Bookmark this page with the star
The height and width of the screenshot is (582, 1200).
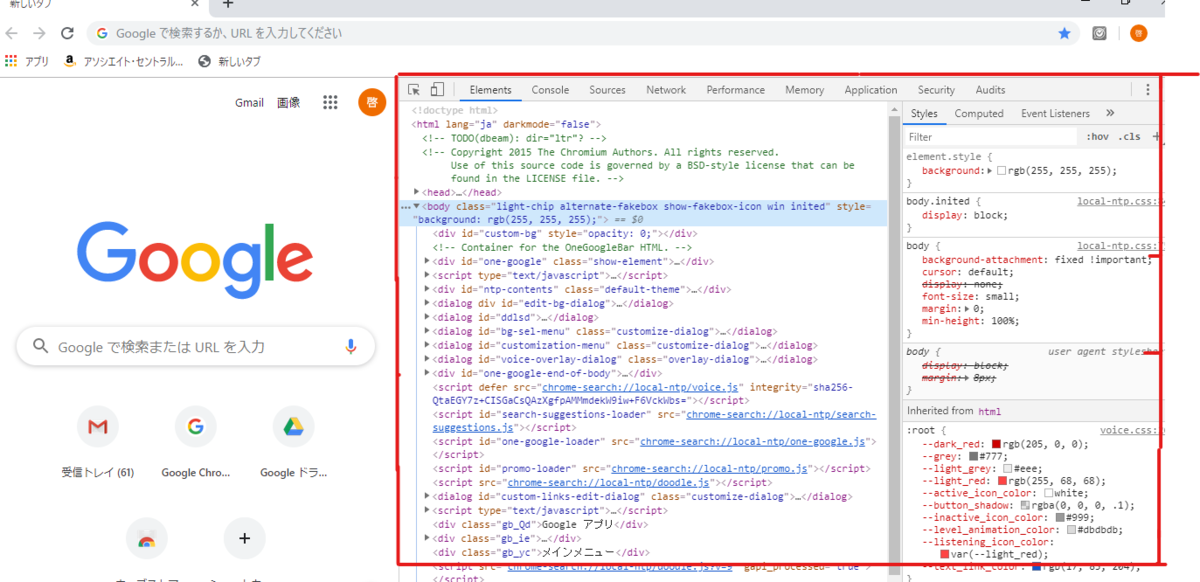1064,33
